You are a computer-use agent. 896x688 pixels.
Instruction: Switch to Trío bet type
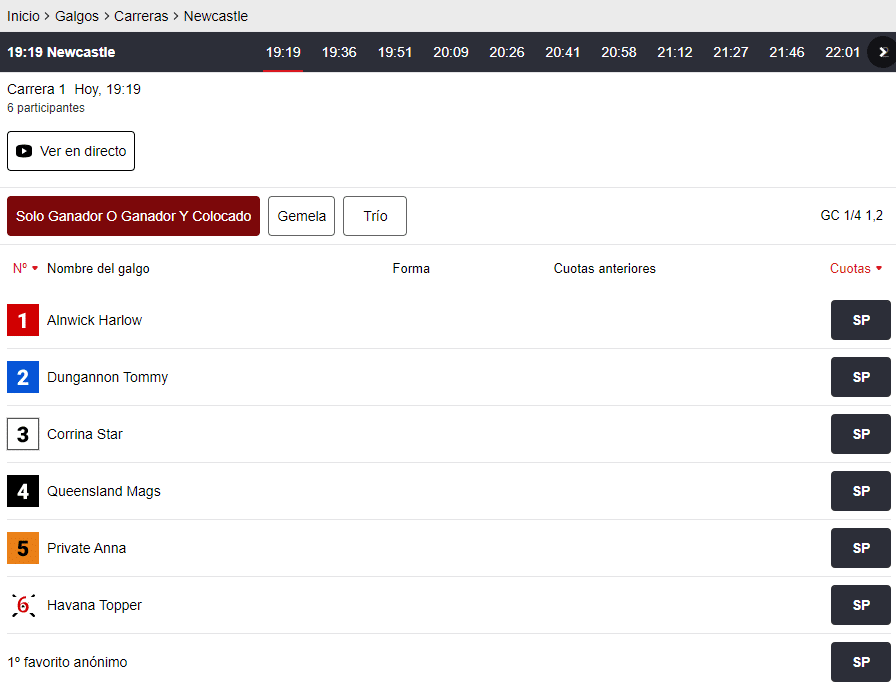coord(375,216)
